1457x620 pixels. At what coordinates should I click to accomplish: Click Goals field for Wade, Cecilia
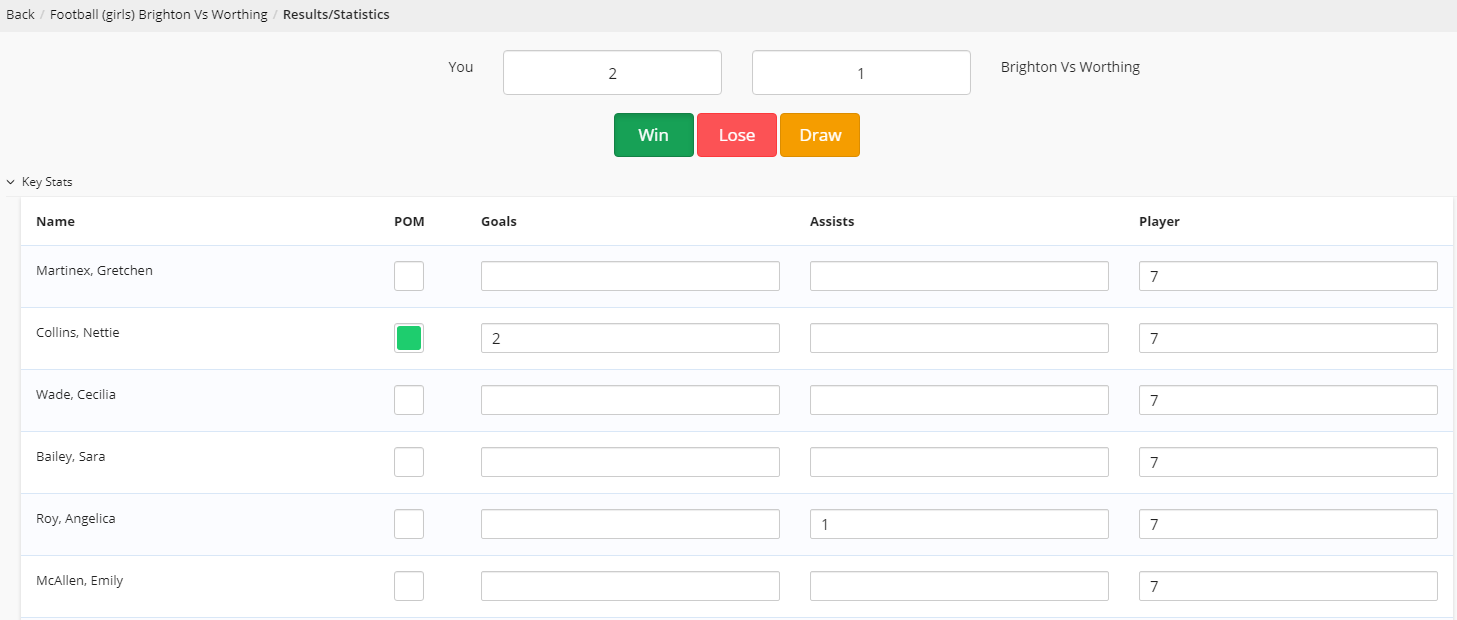pyautogui.click(x=630, y=400)
